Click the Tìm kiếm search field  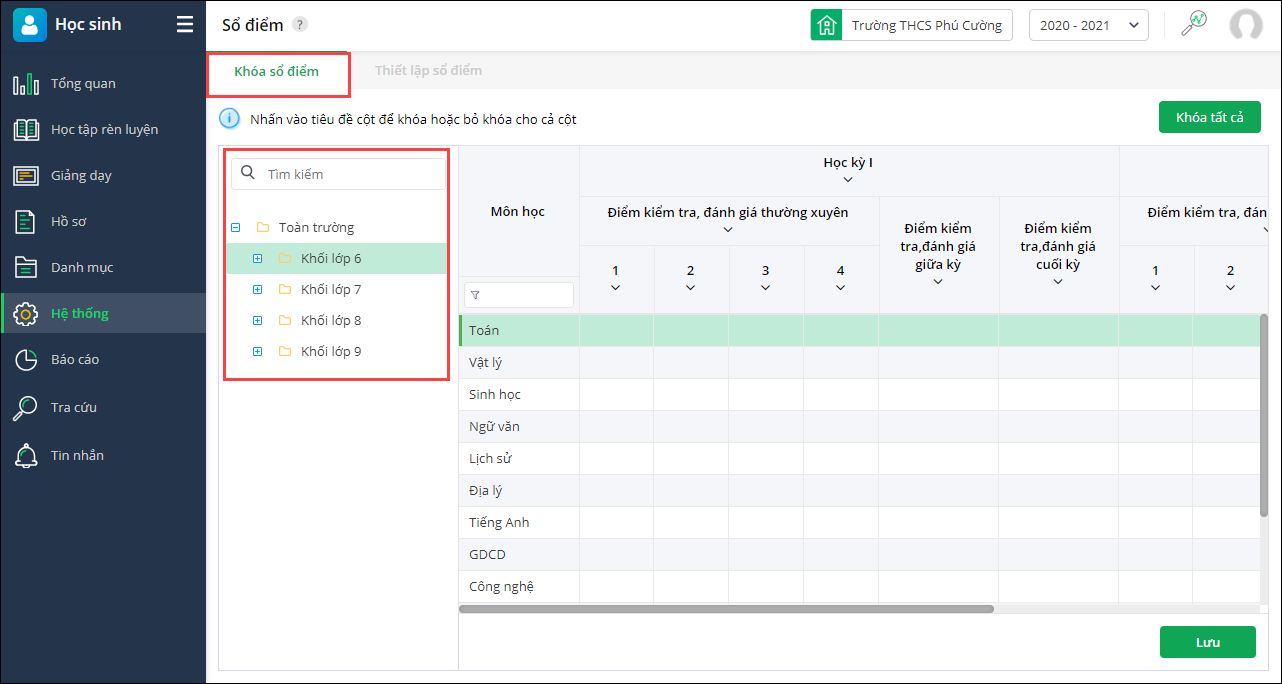(338, 174)
